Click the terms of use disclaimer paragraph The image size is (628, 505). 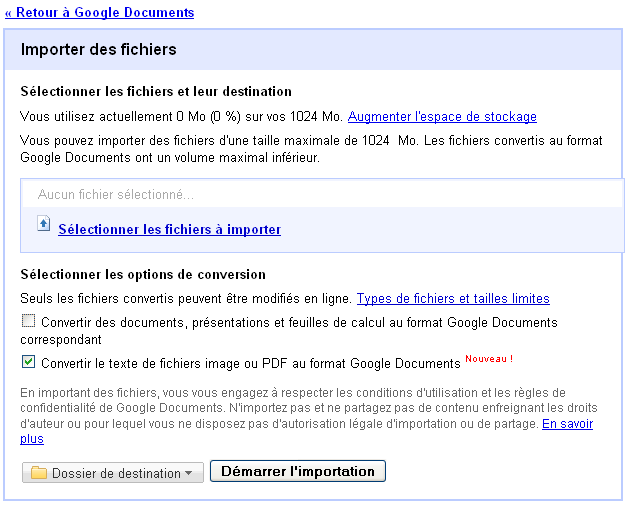(x=300, y=408)
